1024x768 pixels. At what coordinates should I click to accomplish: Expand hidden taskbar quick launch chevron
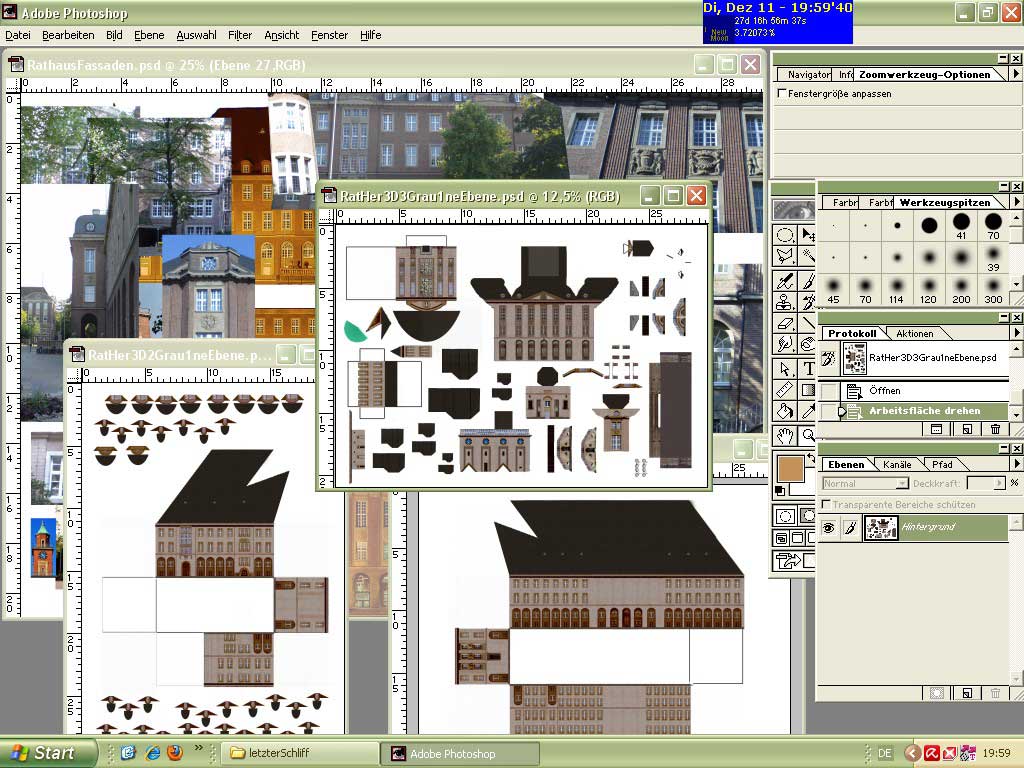coord(199,748)
